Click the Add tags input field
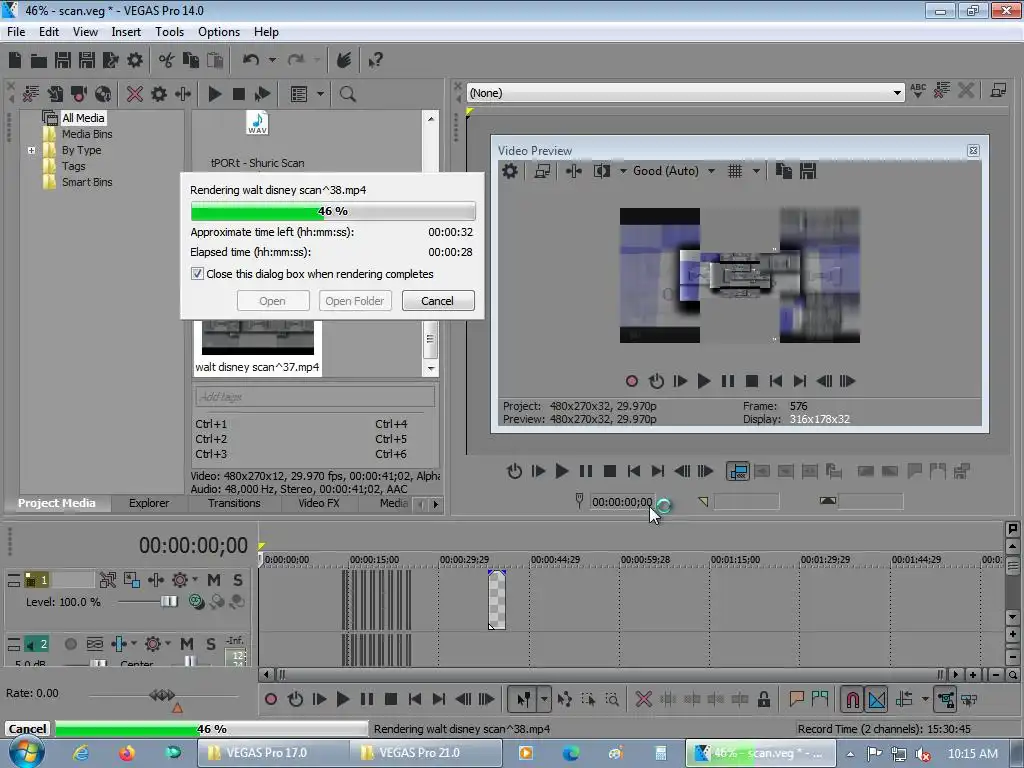1024x768 pixels. coord(315,396)
